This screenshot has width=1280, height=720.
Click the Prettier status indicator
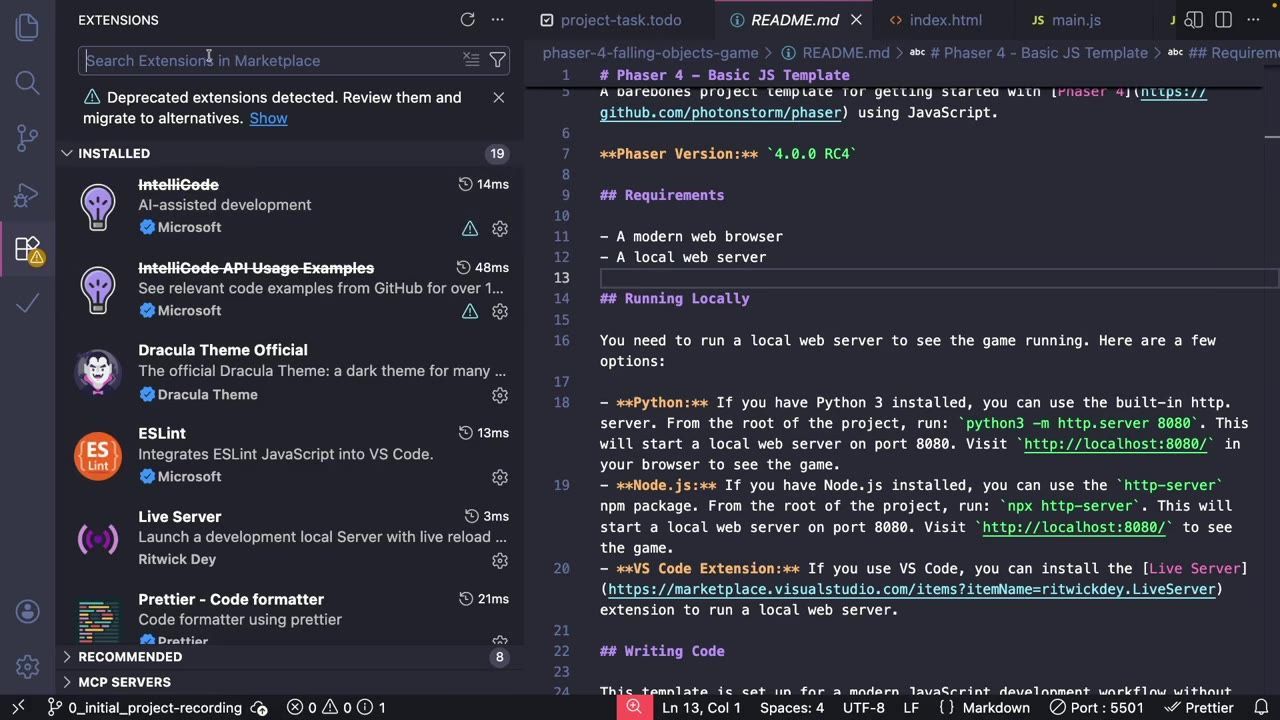(x=1198, y=707)
